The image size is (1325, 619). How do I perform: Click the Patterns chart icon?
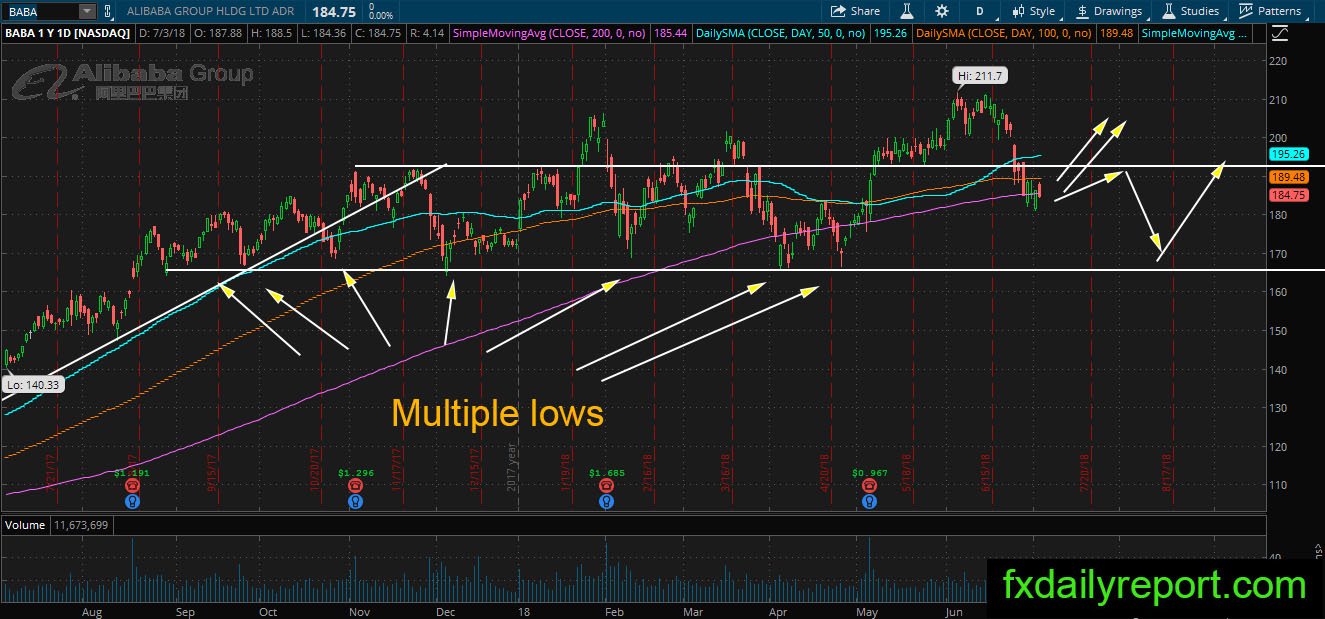(x=1246, y=11)
